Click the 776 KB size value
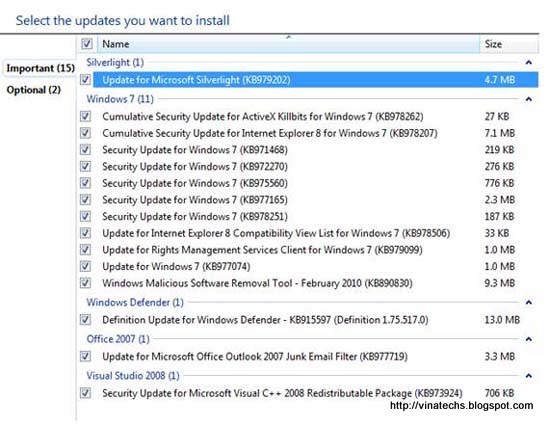 (499, 183)
